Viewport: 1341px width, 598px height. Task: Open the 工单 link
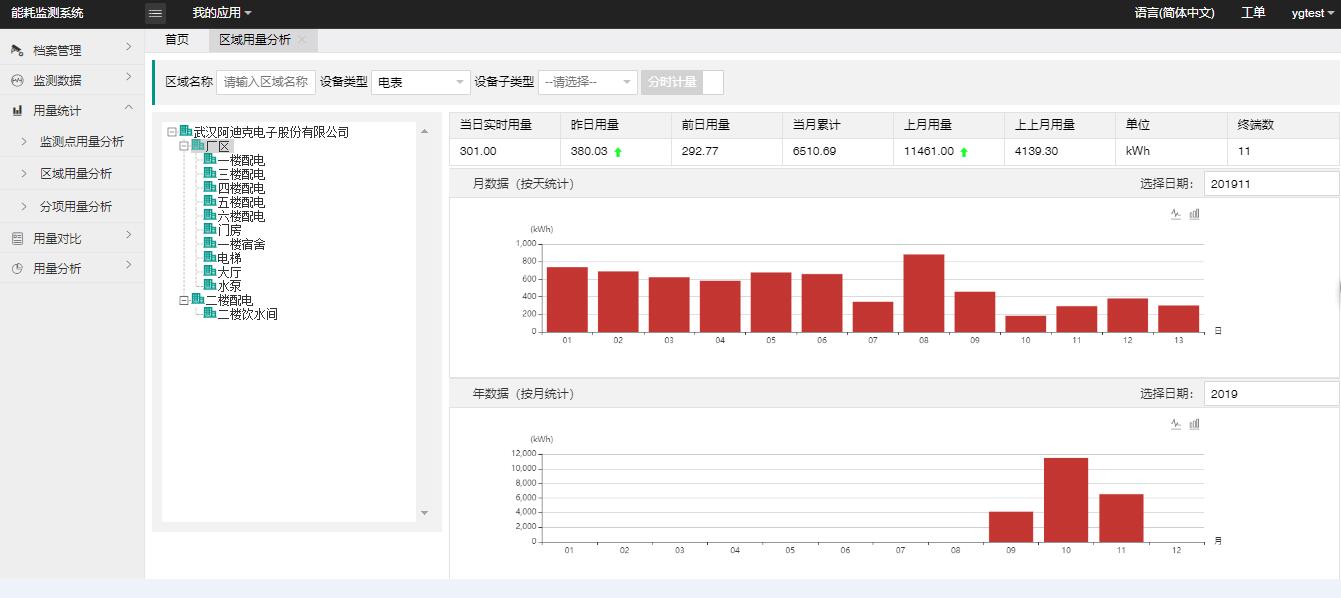tap(1253, 13)
